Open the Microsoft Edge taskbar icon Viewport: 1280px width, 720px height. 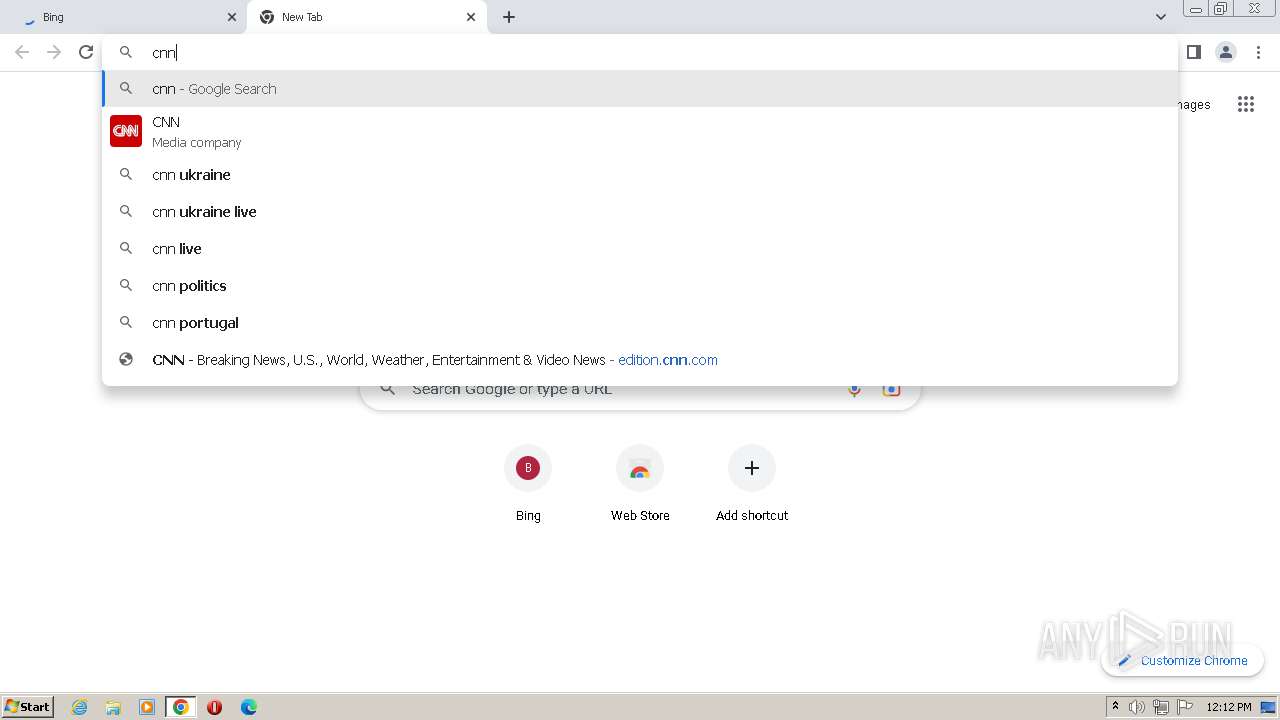[248, 707]
